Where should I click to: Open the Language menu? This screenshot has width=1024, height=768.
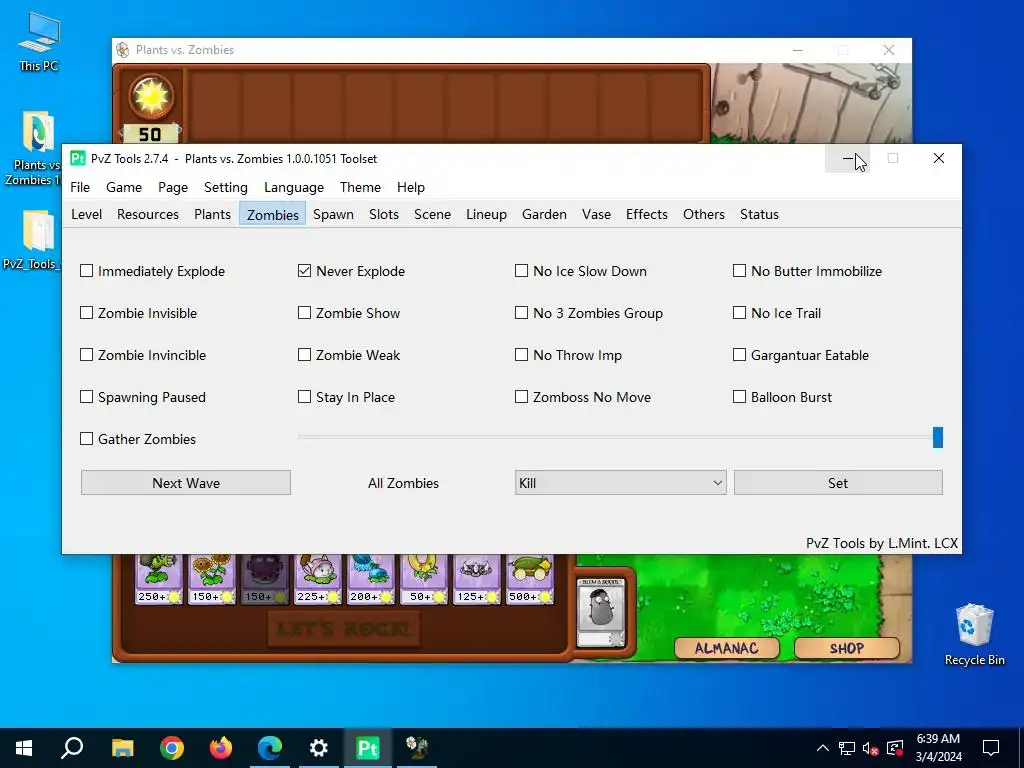click(x=294, y=187)
